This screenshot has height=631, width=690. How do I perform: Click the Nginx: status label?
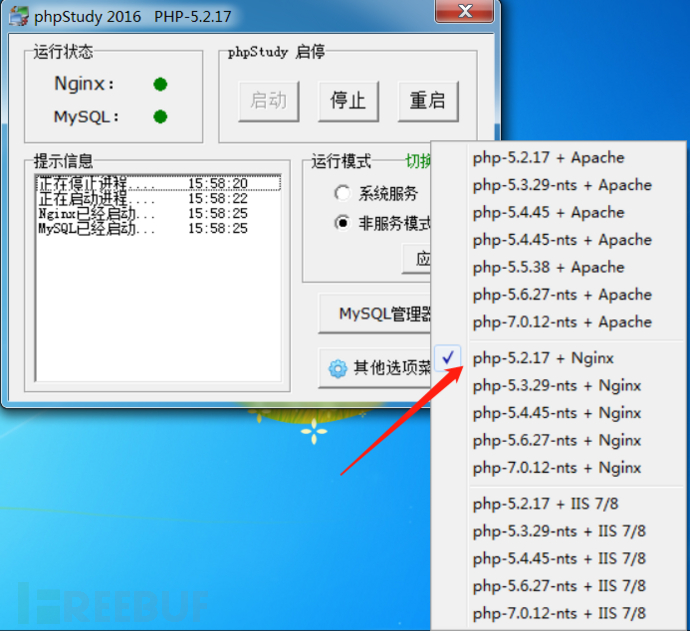pyautogui.click(x=84, y=84)
